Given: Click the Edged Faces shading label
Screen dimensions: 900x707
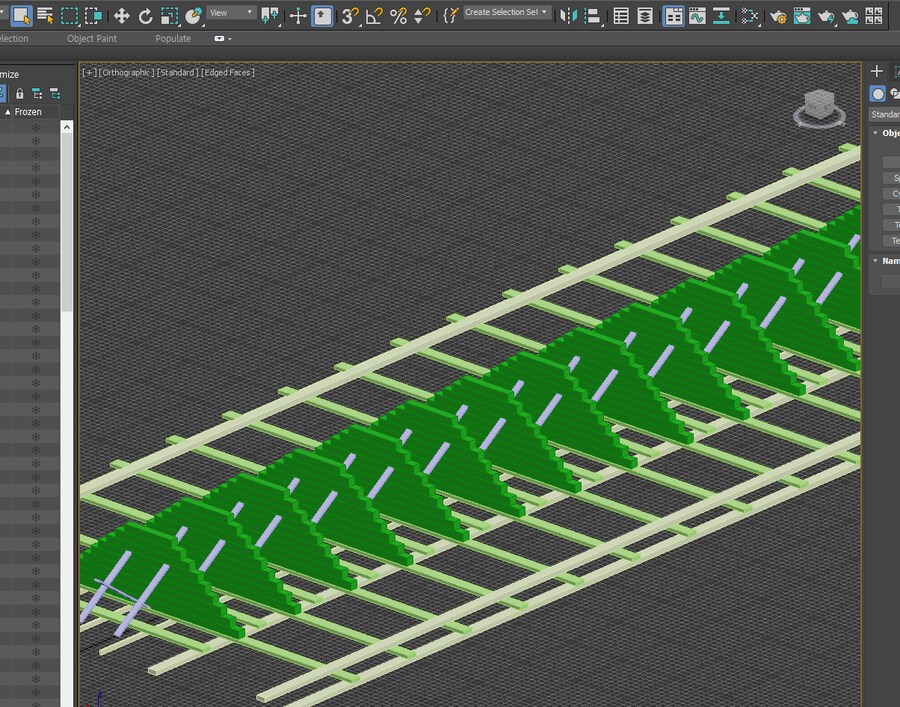Looking at the screenshot, I should pos(228,72).
